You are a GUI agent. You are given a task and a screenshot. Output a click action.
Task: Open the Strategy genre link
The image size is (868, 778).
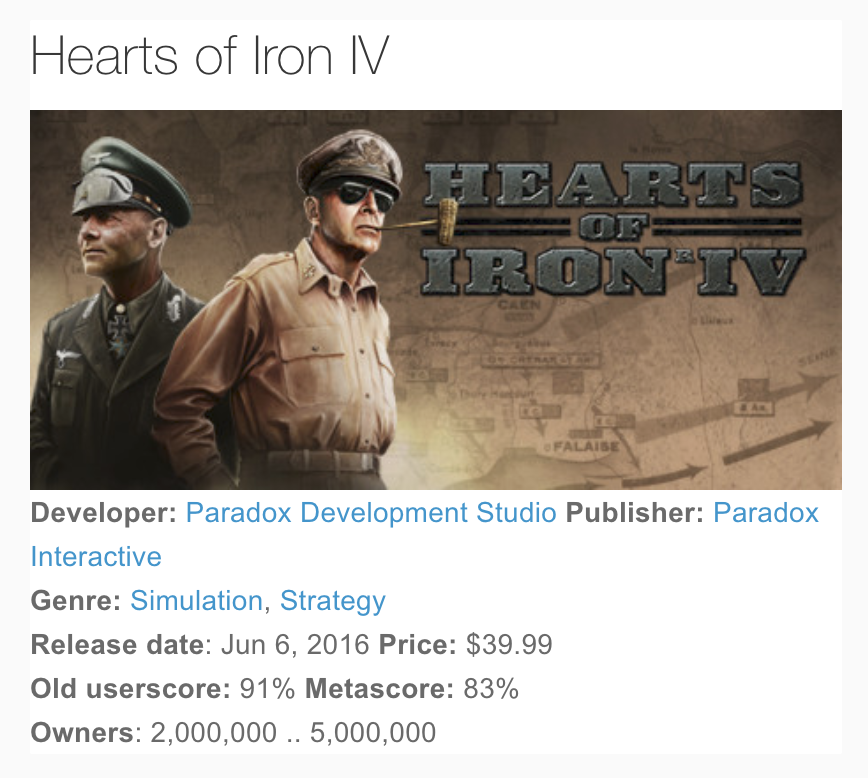[332, 601]
